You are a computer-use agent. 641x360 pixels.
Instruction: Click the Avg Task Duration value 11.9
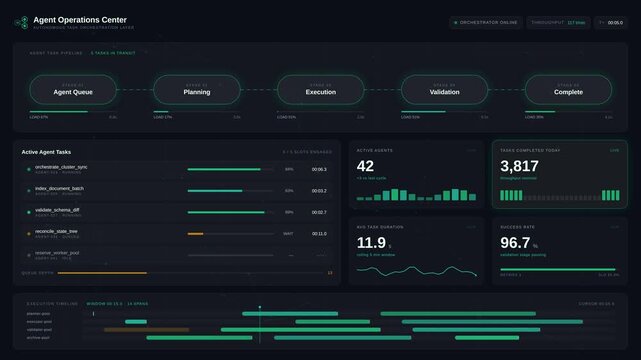pyautogui.click(x=371, y=243)
